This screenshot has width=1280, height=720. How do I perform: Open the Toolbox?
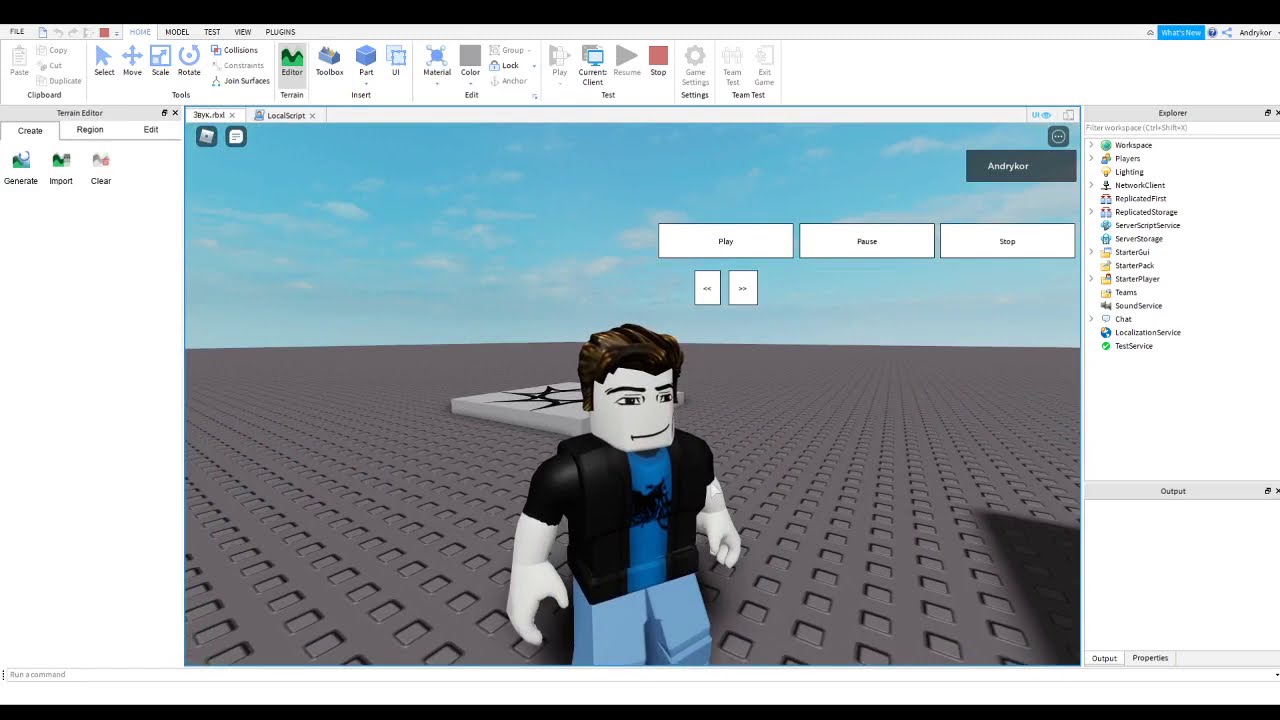pyautogui.click(x=330, y=61)
